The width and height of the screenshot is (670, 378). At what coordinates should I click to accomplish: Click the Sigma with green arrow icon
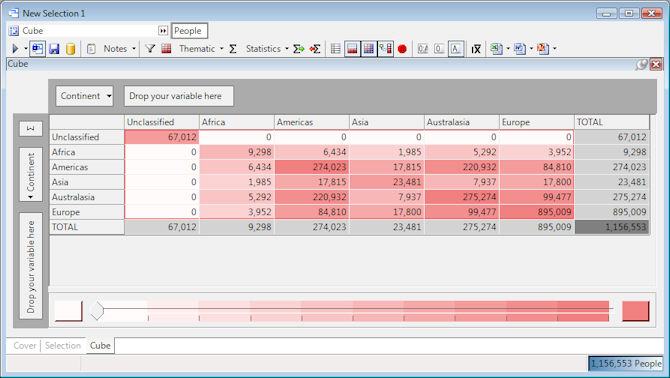tap(299, 49)
